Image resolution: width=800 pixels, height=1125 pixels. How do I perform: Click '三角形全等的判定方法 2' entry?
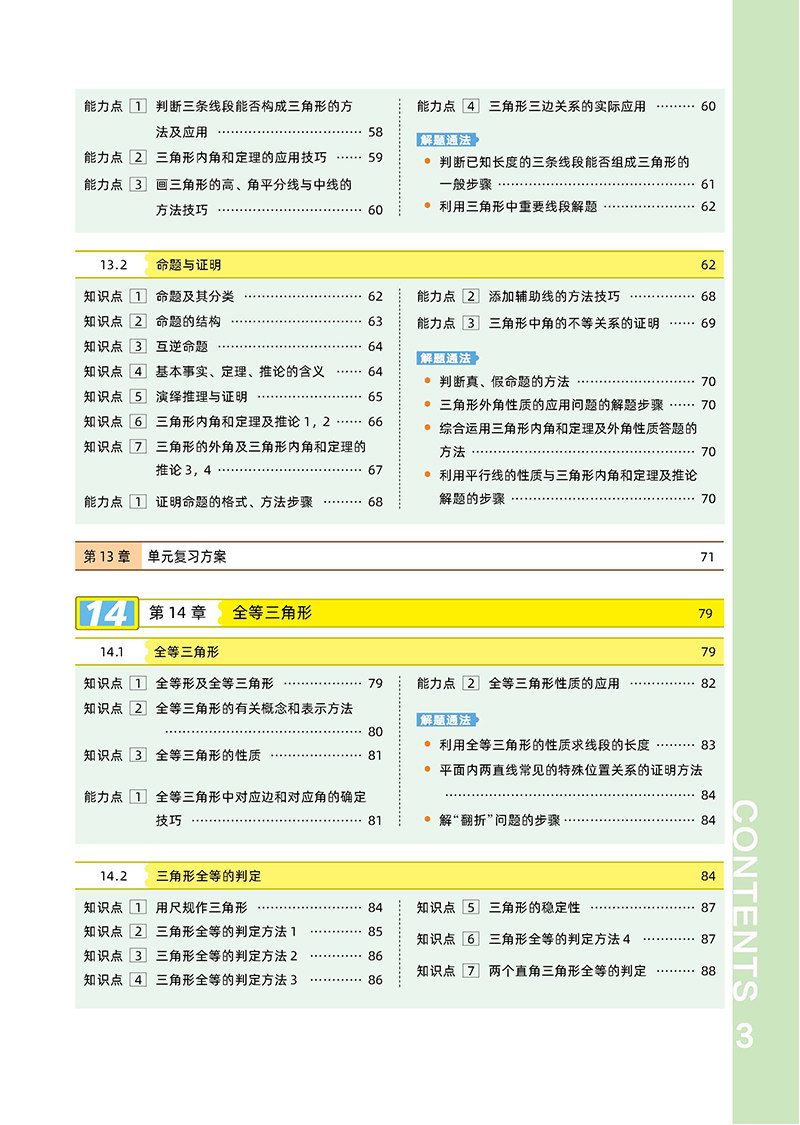[x=226, y=956]
